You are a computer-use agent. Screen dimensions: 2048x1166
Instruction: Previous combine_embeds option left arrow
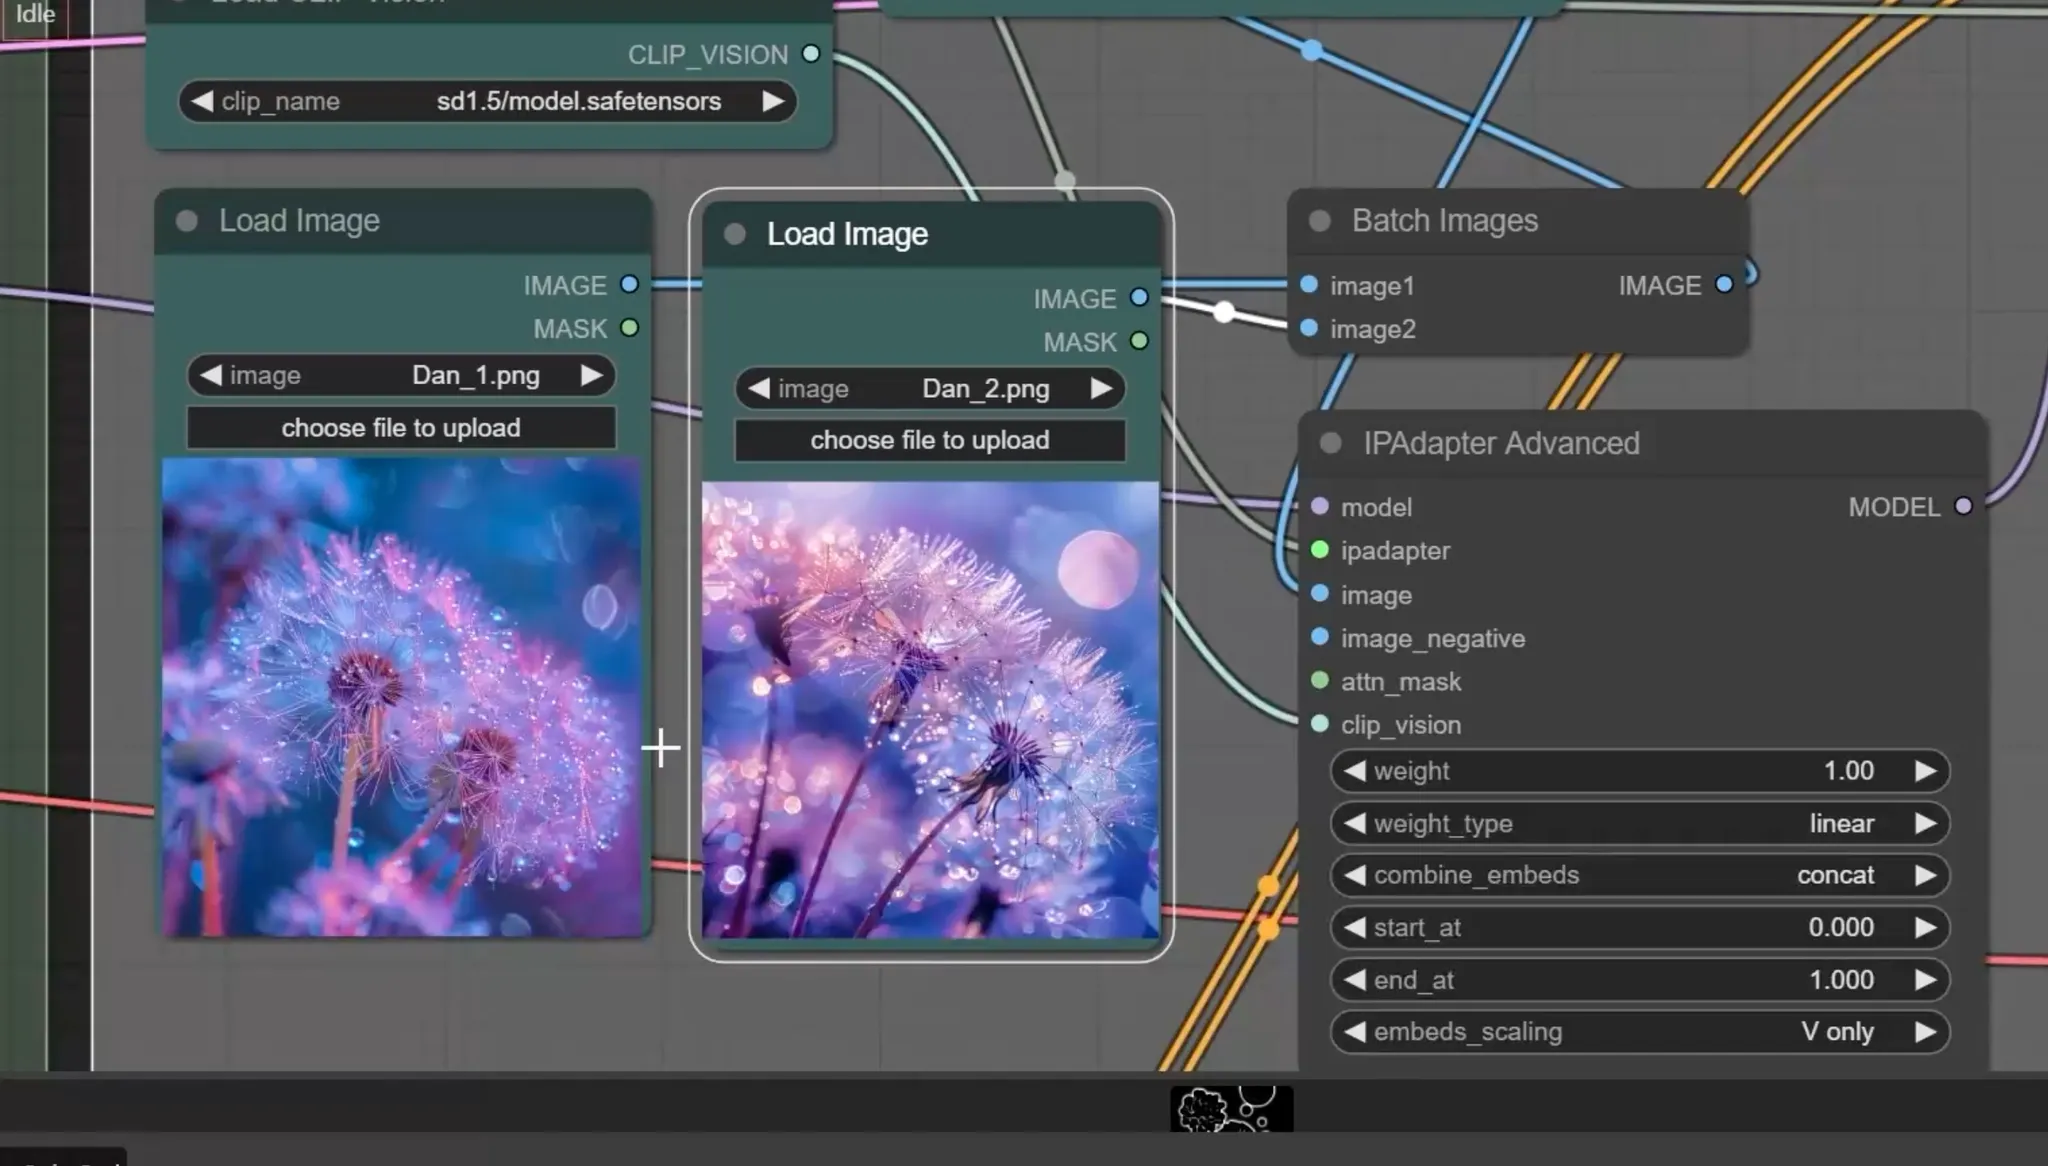tap(1354, 875)
